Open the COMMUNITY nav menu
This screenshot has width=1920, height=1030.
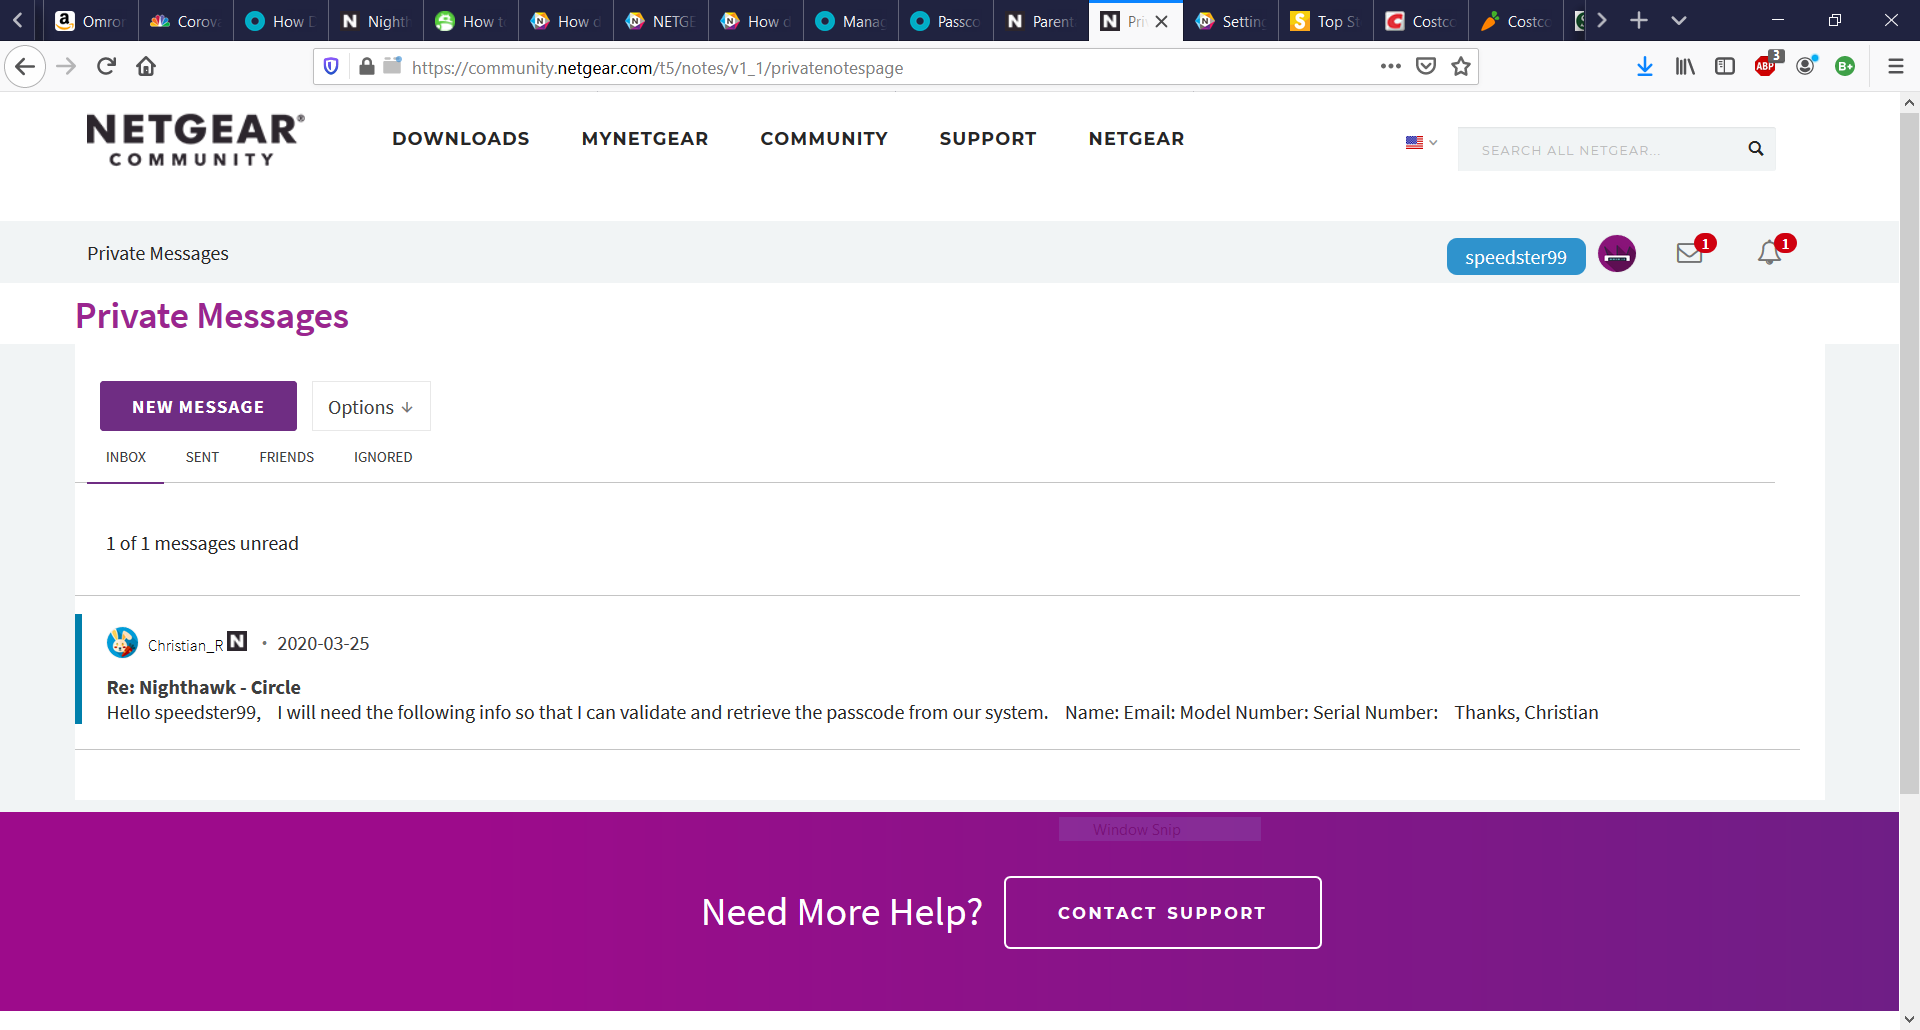(824, 139)
